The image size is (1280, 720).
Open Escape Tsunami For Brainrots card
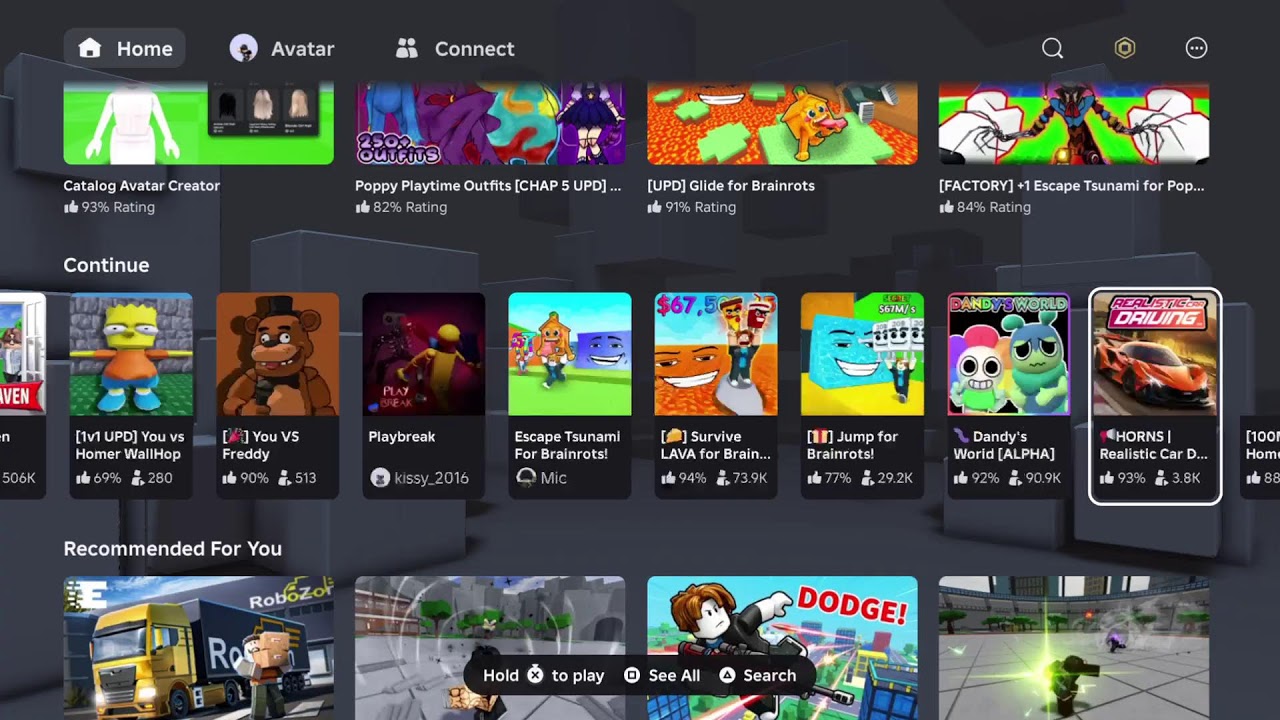click(569, 395)
